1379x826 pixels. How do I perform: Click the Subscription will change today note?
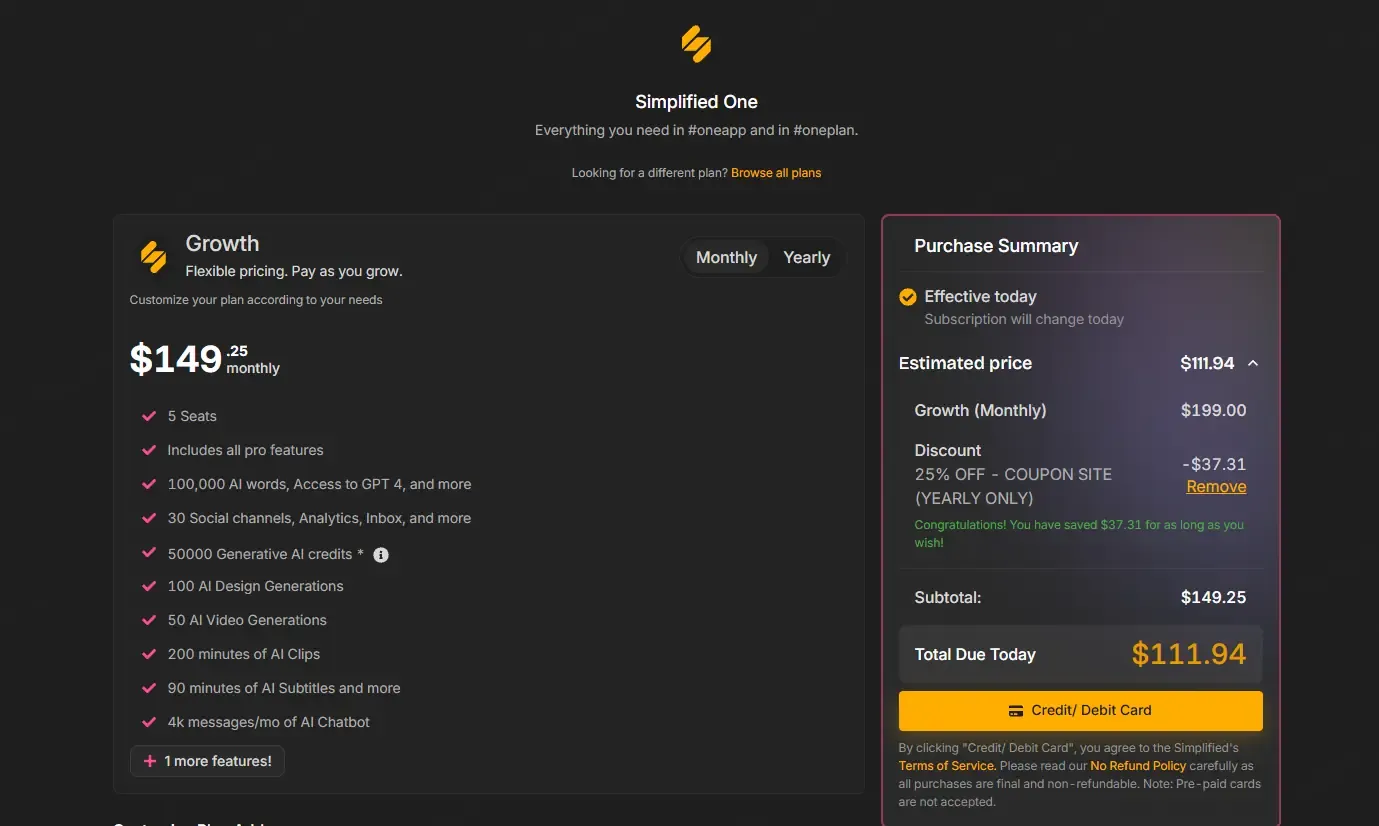click(1024, 319)
